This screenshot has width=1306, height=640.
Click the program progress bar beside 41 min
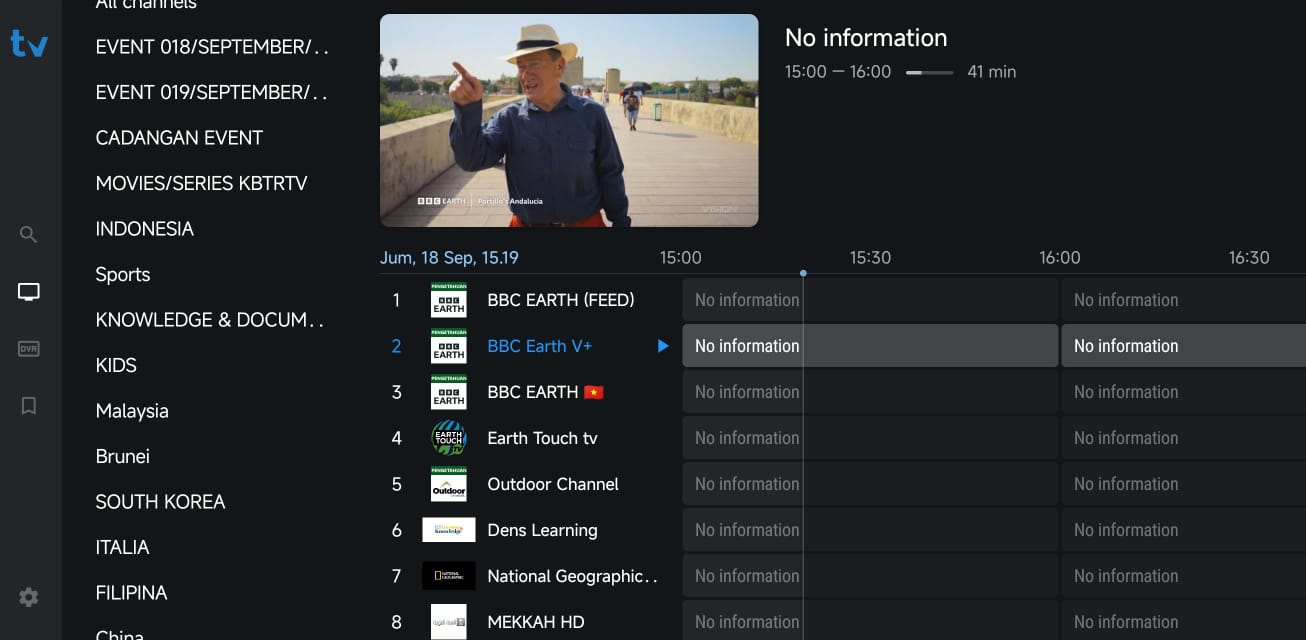(x=929, y=72)
